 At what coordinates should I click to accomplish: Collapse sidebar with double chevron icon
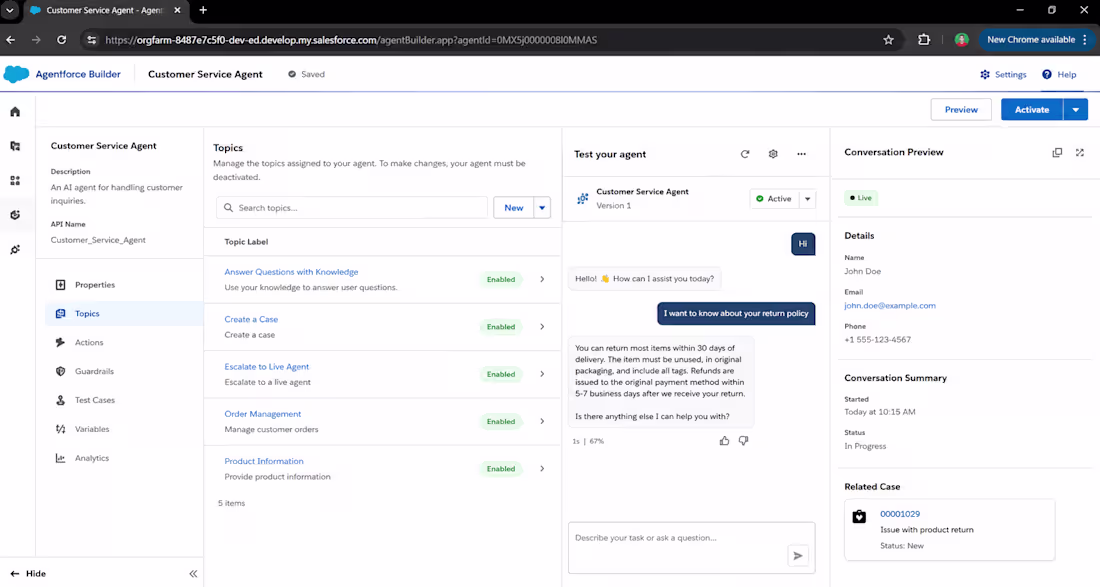[x=193, y=574]
